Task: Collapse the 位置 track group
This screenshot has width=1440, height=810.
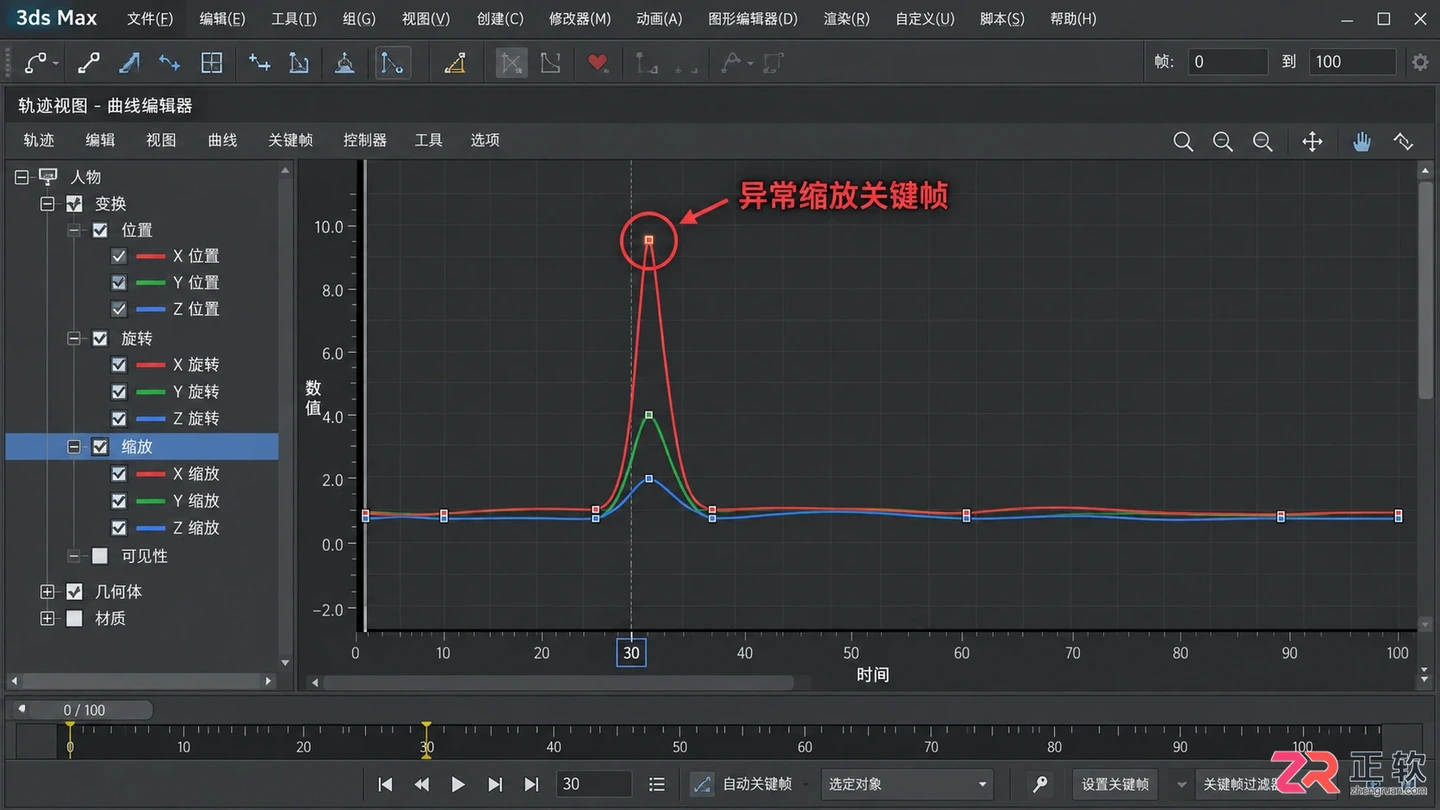Action: pyautogui.click(x=74, y=230)
